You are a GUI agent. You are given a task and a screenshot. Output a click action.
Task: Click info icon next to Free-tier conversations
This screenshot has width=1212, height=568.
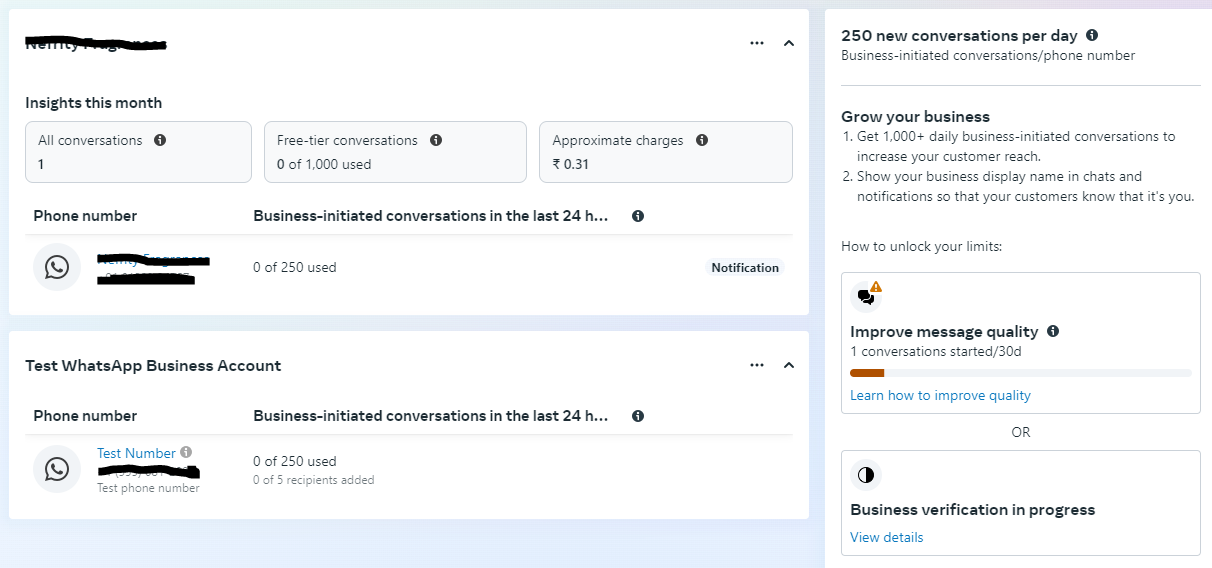(436, 140)
